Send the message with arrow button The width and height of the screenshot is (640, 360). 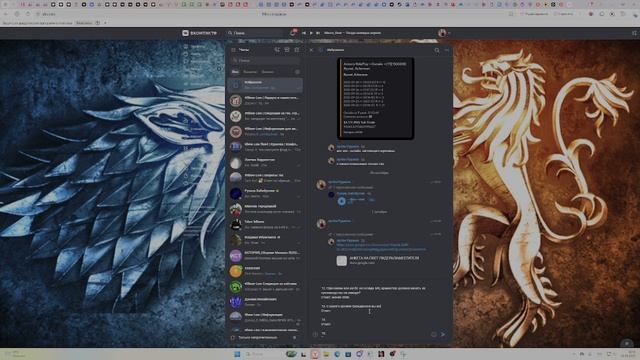point(443,334)
